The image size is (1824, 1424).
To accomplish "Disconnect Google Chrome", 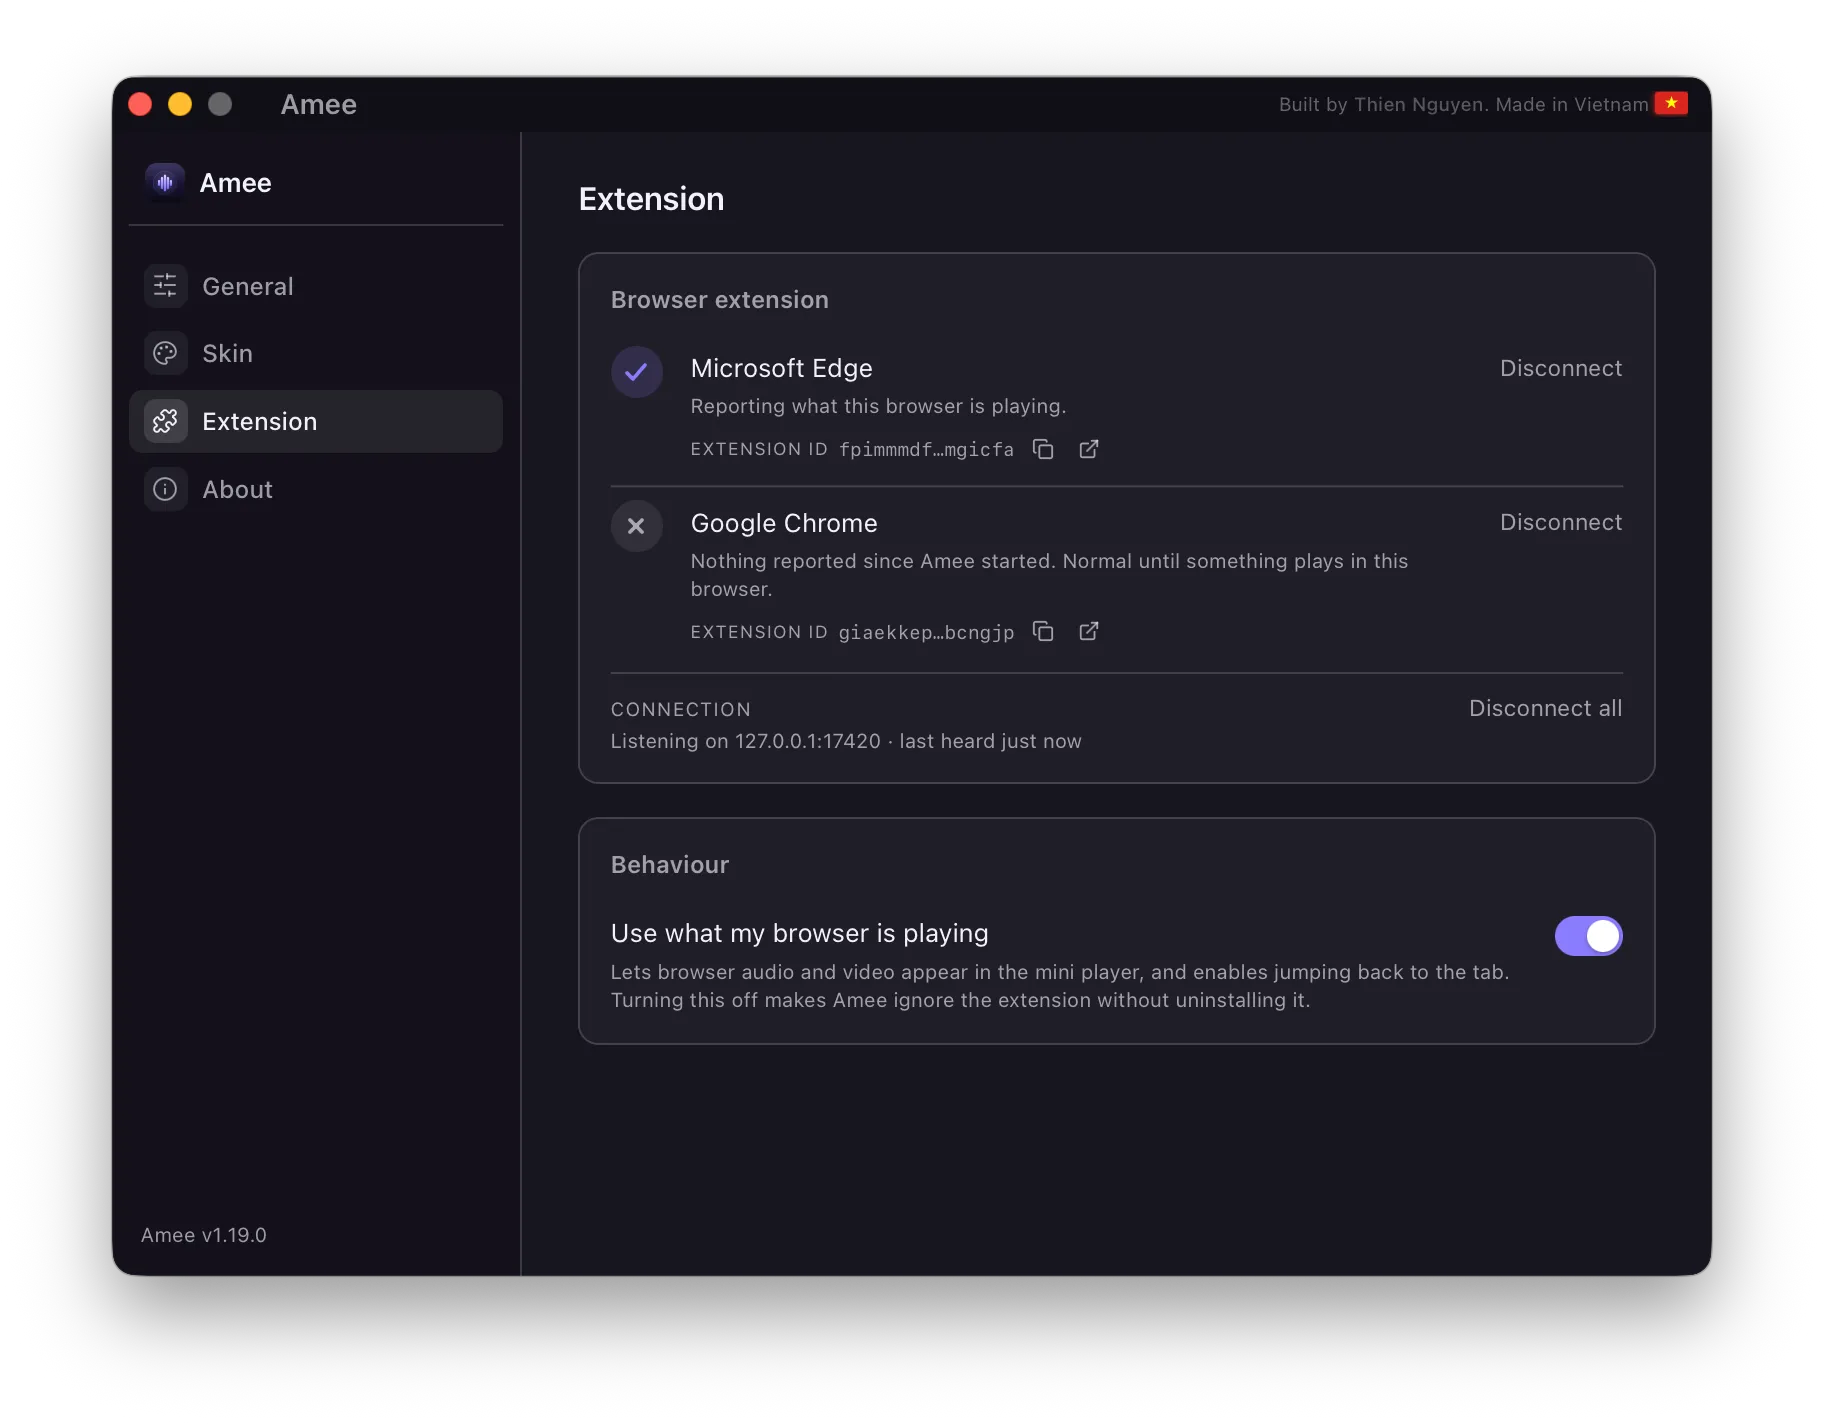I will click(1560, 522).
